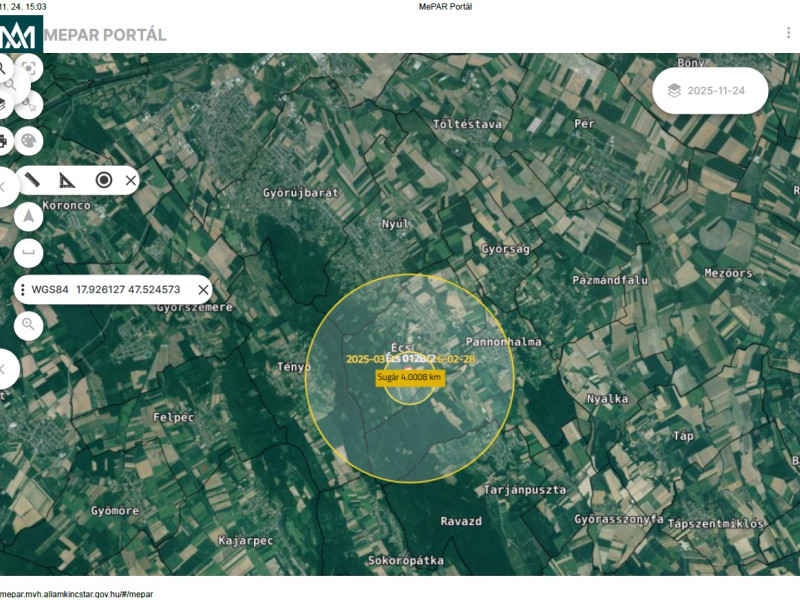Toggle the circle radius measurement tool

103,180
